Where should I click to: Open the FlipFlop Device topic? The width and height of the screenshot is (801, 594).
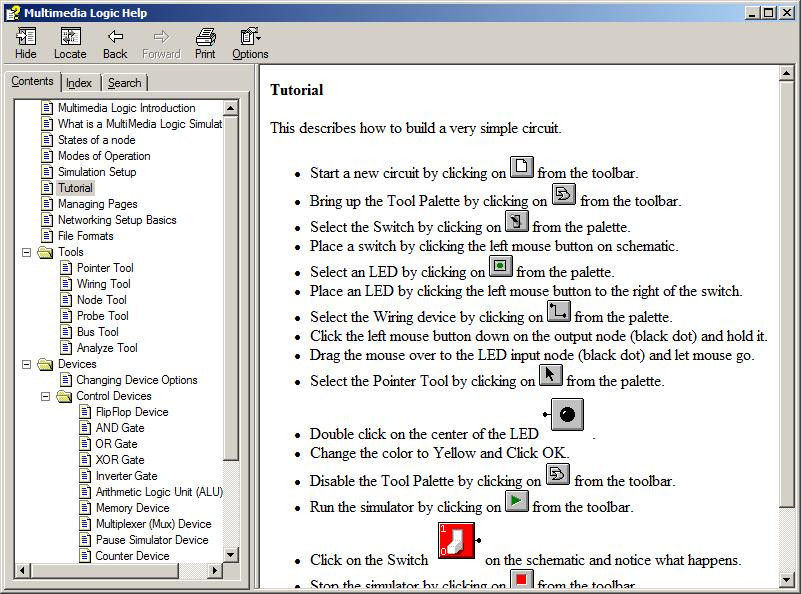[x=132, y=412]
